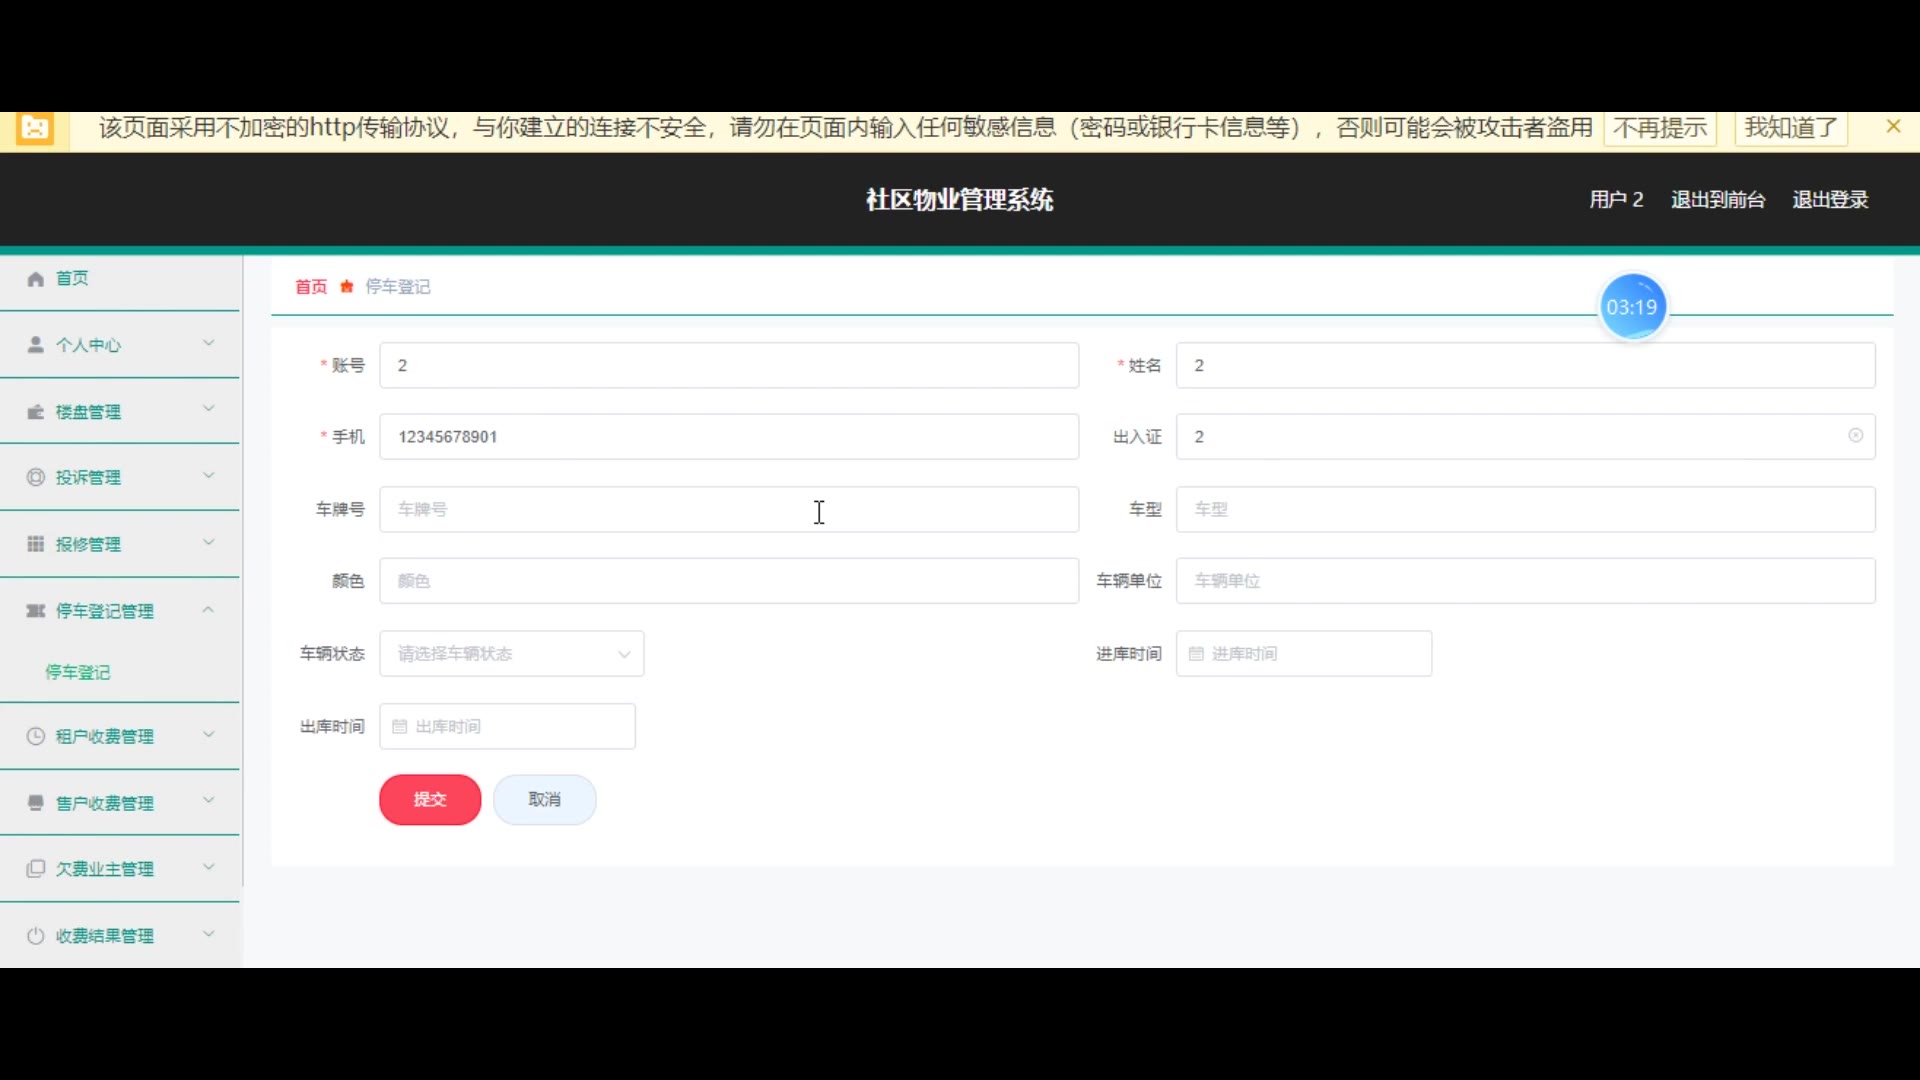Screen dimensions: 1920x1080
Task: Click the clock icon beside 租户收费管理
Action: pos(36,736)
